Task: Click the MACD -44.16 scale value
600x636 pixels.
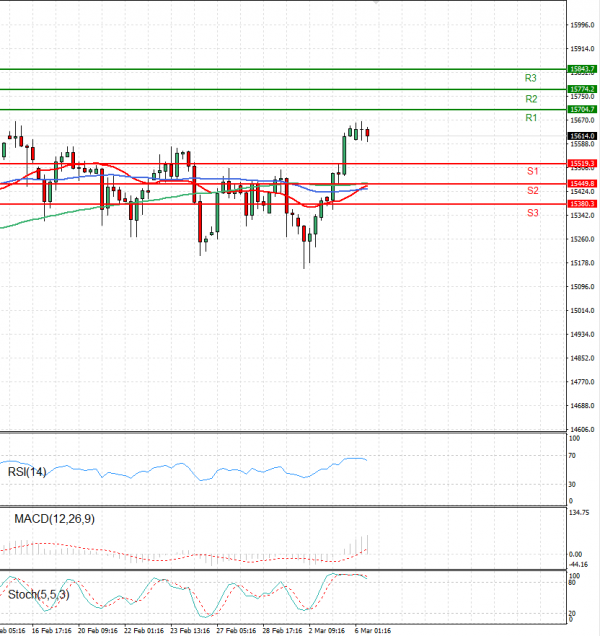Action: click(578, 565)
